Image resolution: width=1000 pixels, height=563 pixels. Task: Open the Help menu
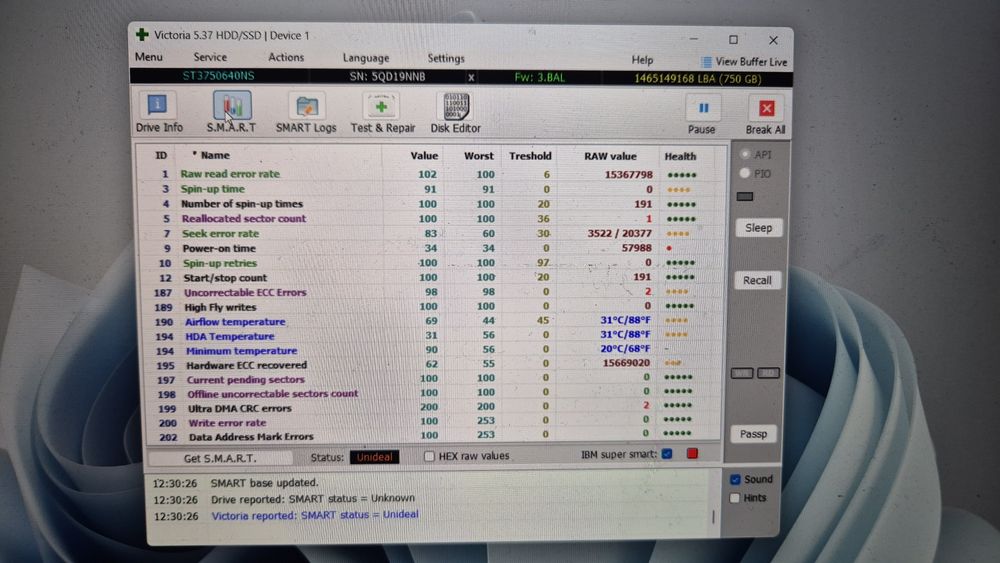click(642, 59)
